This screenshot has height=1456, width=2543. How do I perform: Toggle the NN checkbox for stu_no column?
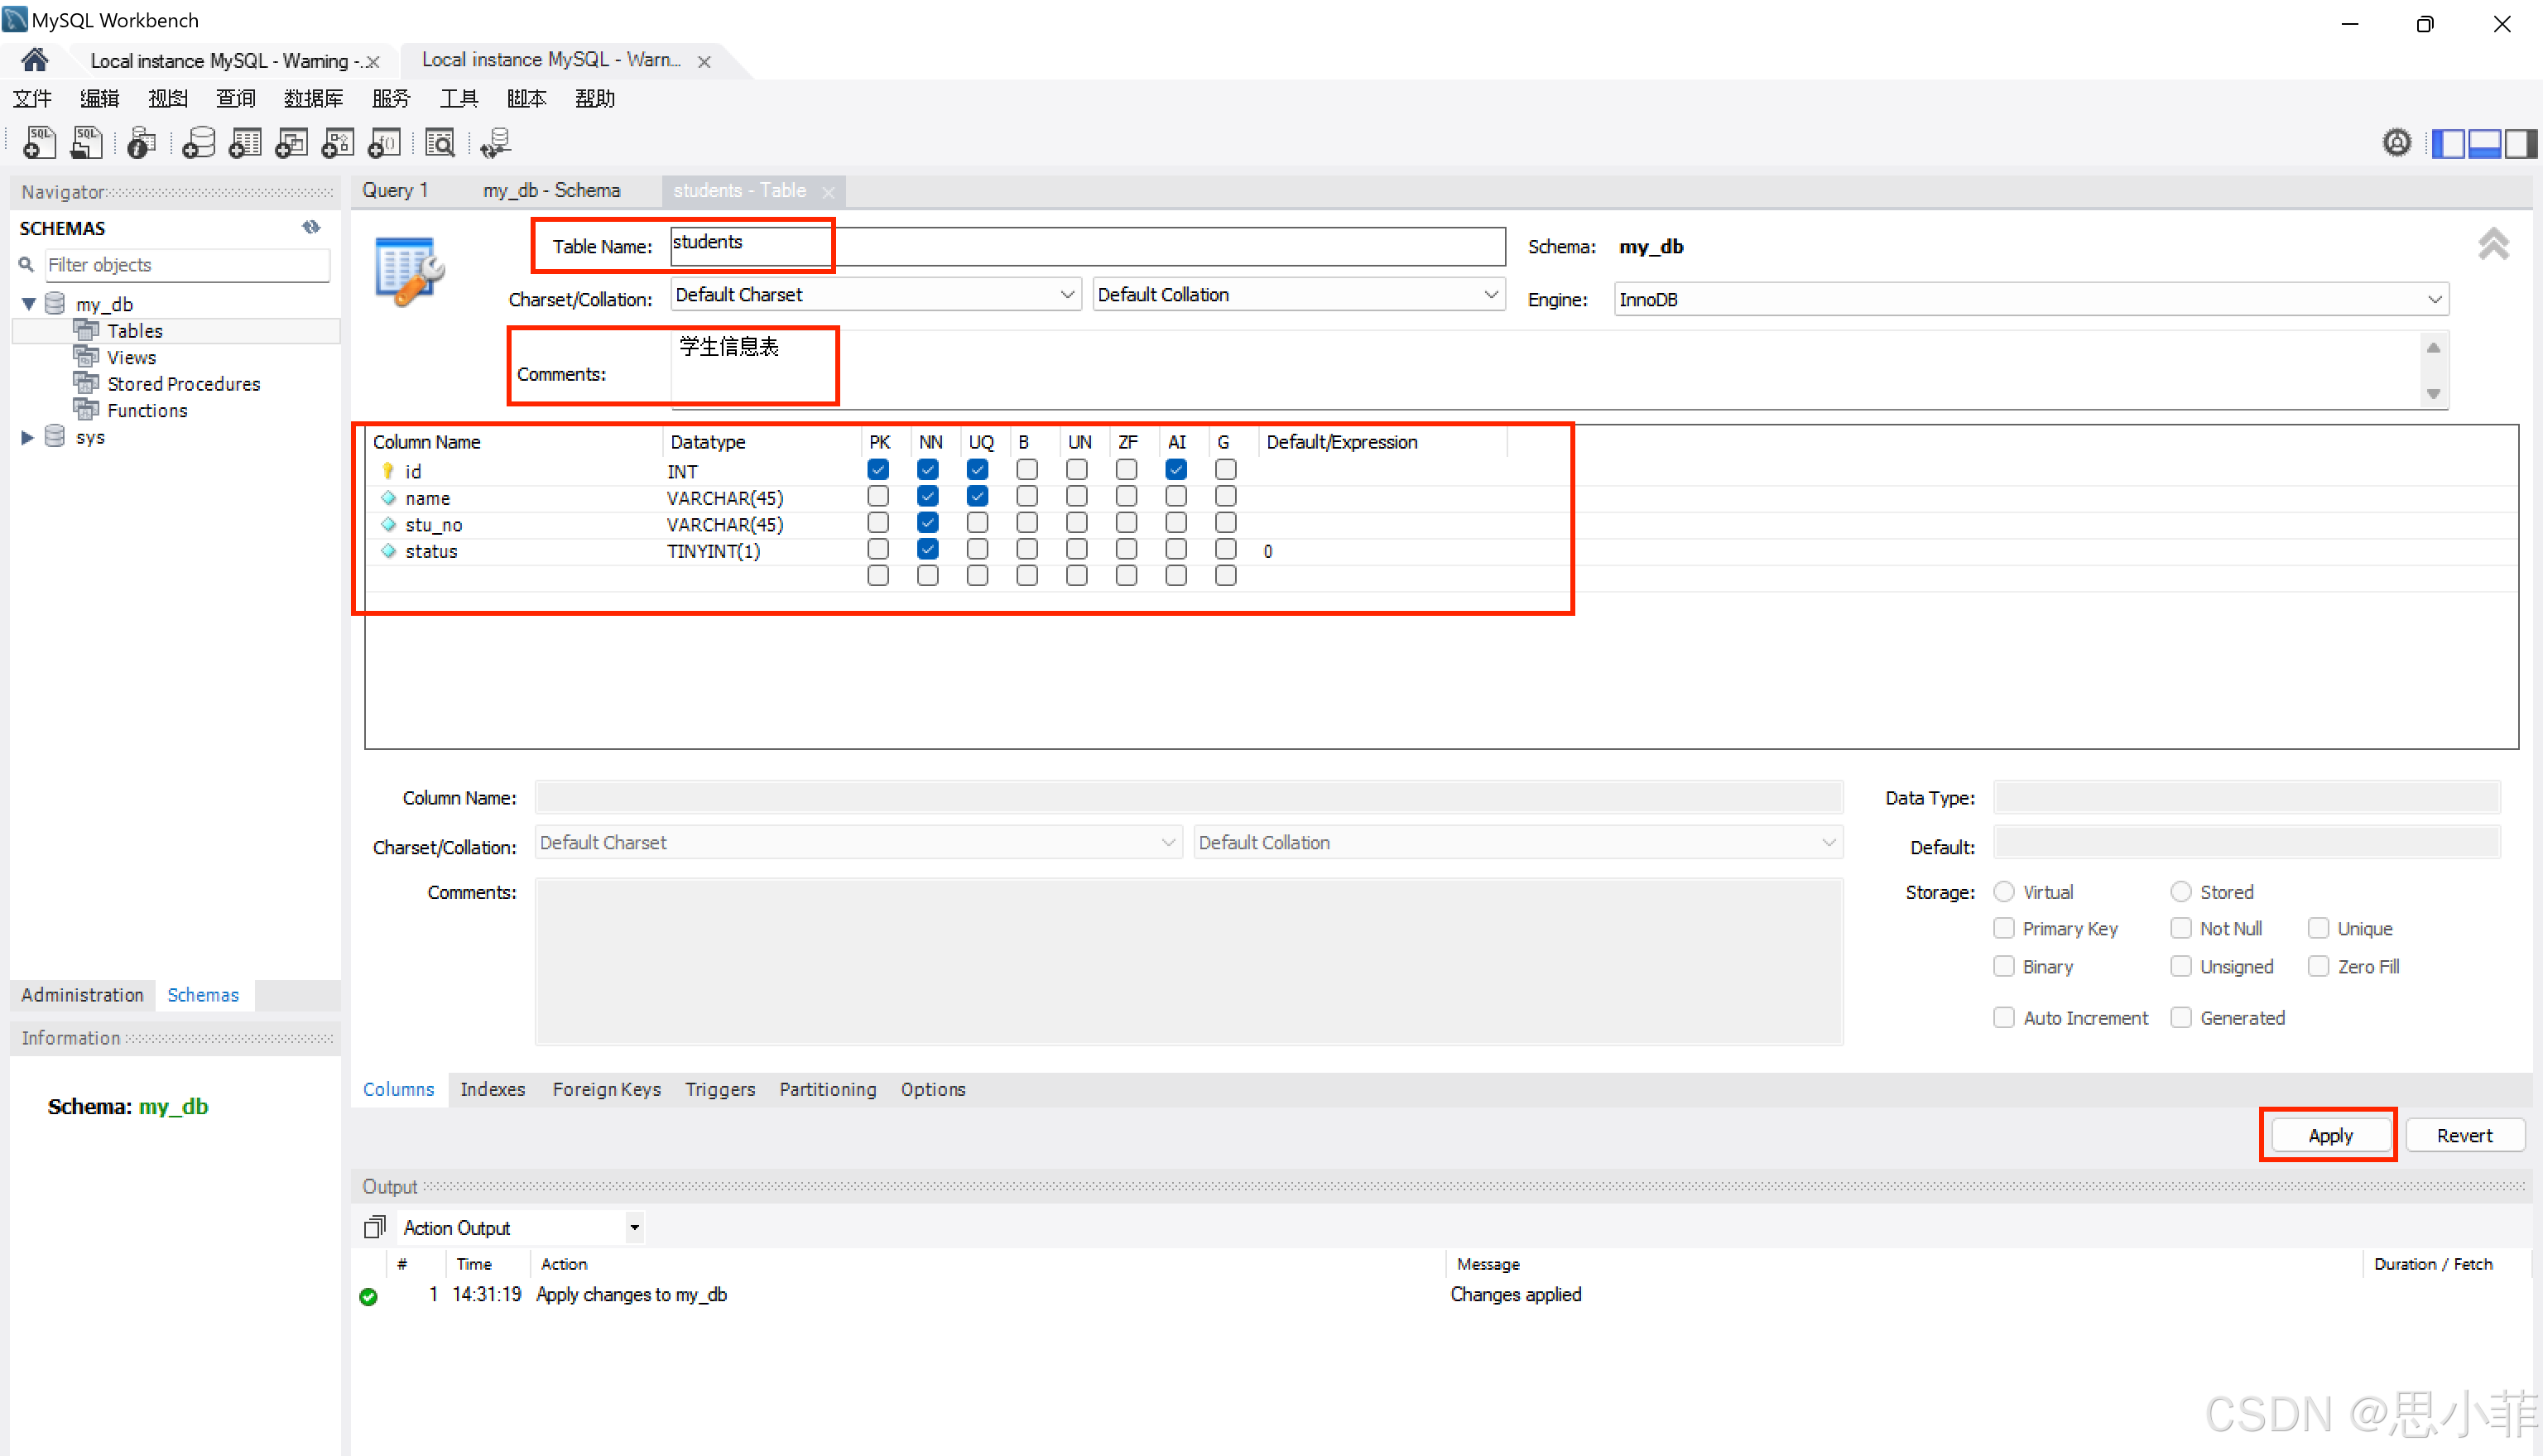tap(929, 524)
